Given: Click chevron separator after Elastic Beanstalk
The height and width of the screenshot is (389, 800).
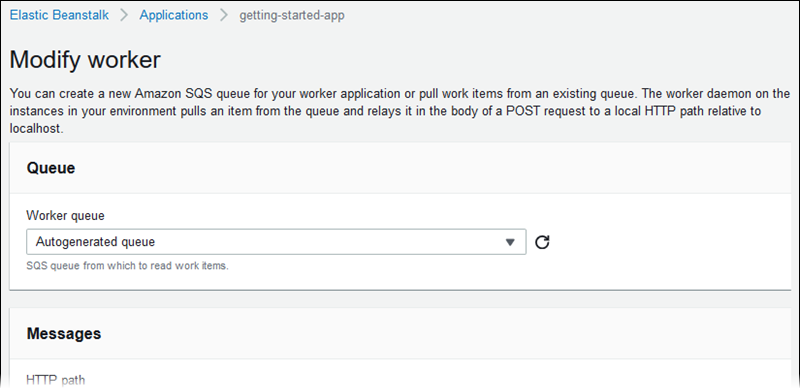Looking at the screenshot, I should pyautogui.click(x=124, y=15).
